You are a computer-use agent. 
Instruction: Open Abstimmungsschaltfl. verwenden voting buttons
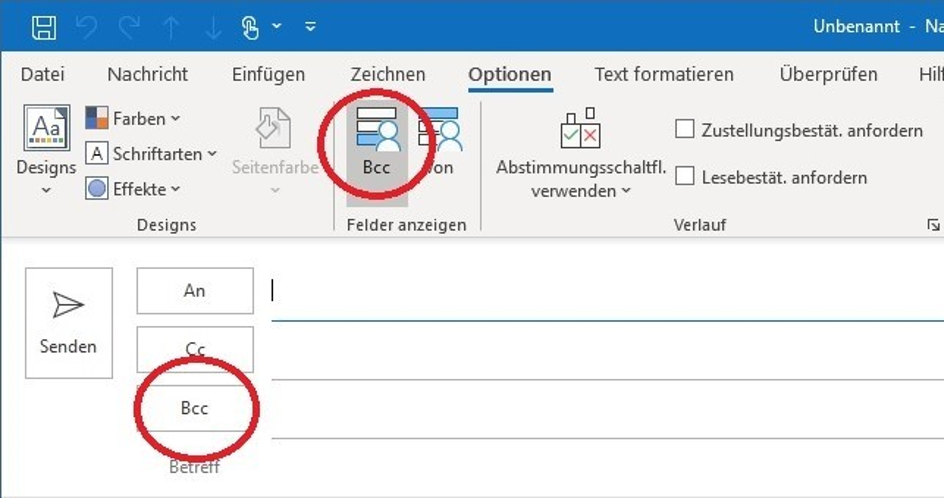[x=581, y=153]
